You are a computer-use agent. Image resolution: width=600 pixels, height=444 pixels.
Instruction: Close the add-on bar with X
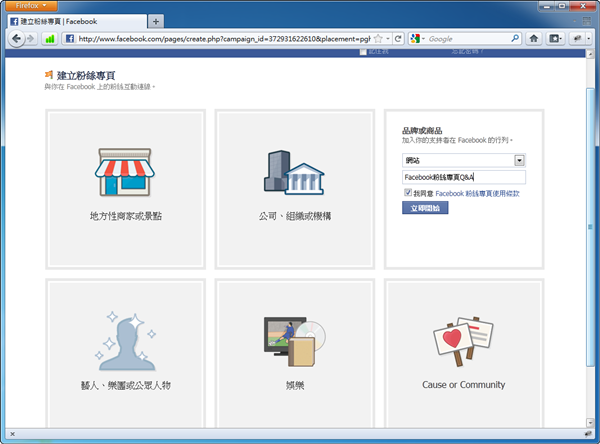(x=12, y=434)
